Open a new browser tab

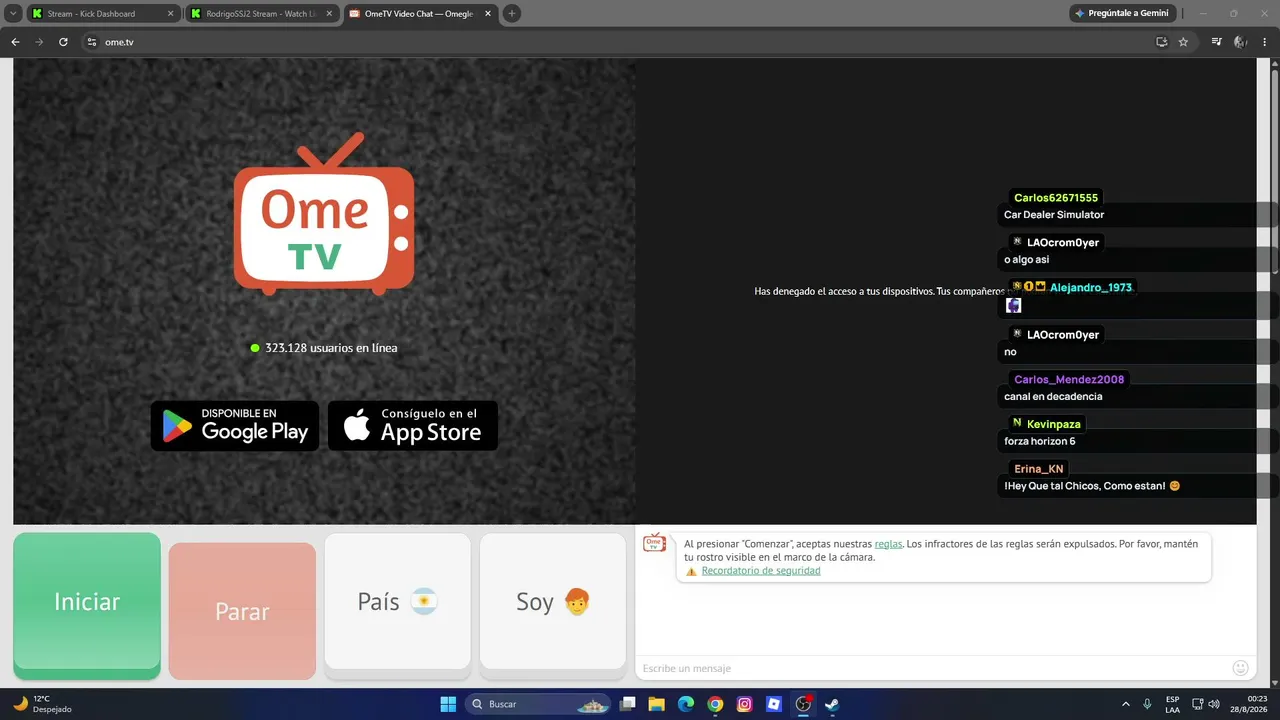tap(512, 14)
